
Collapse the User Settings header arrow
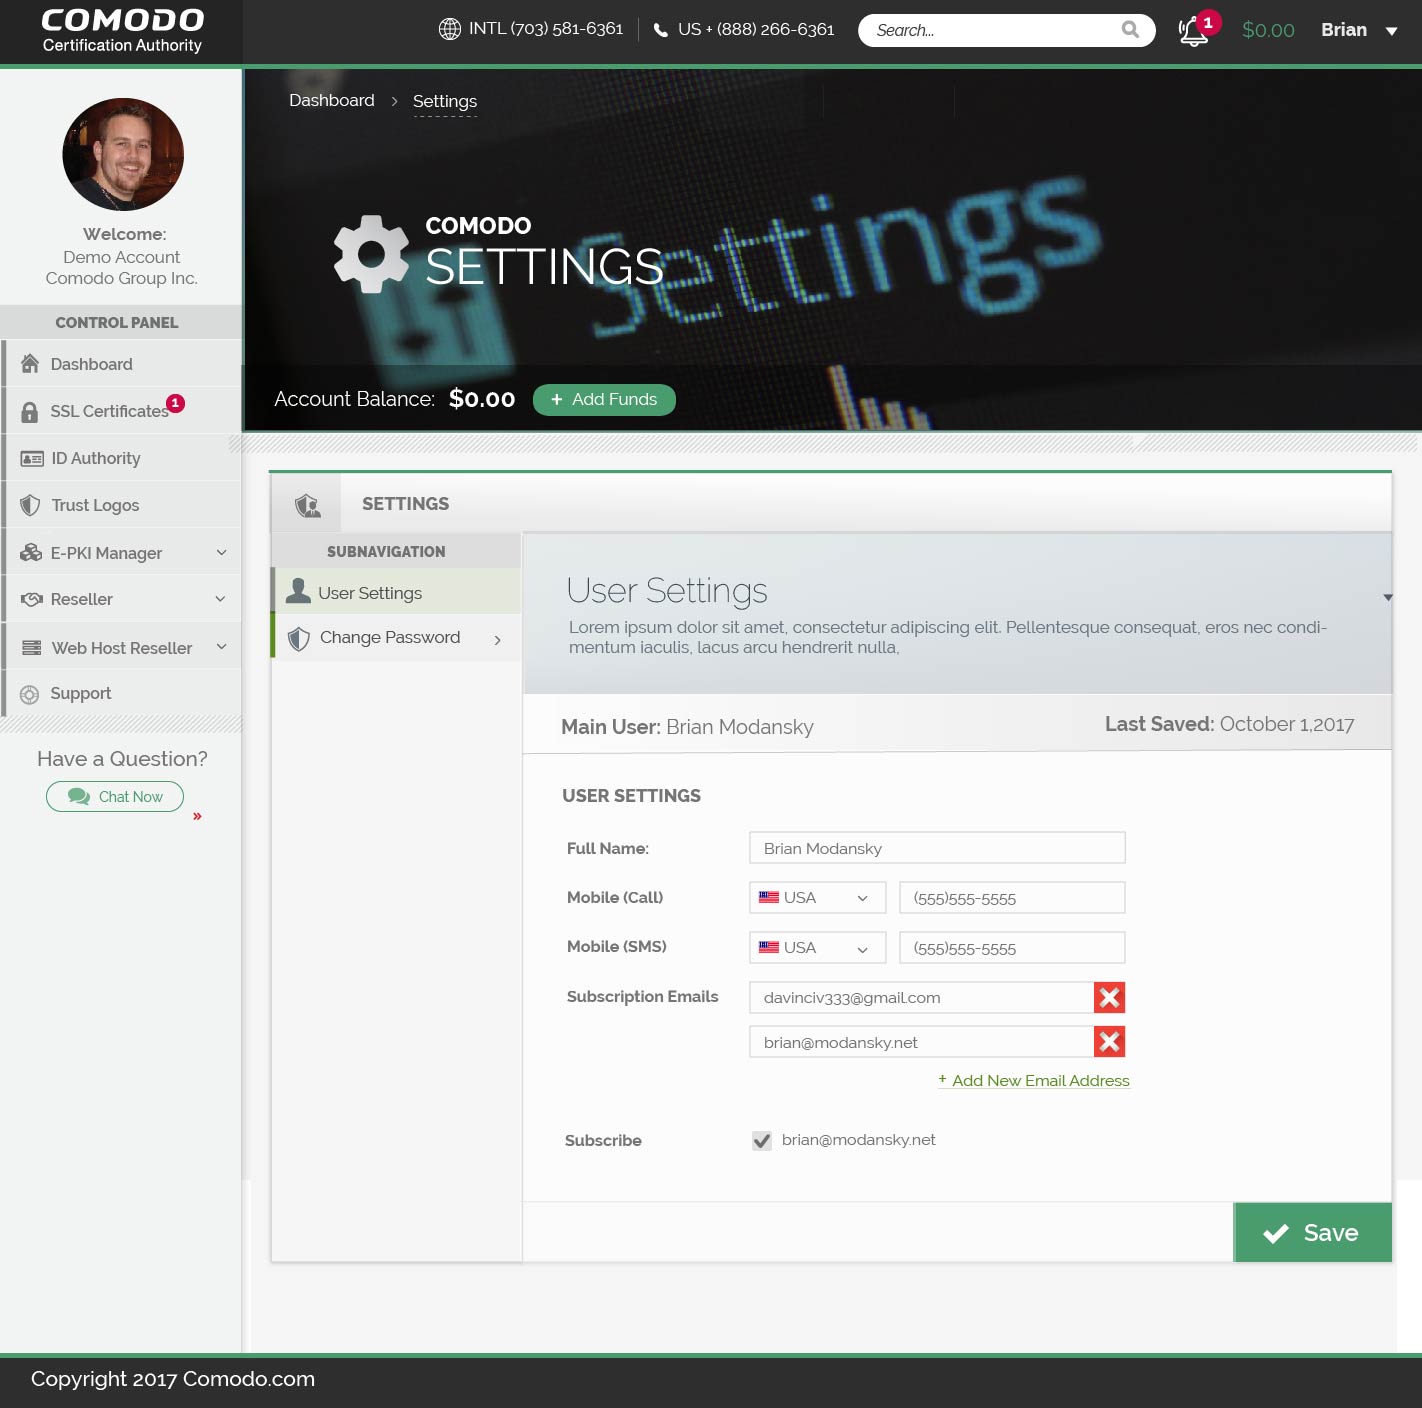pyautogui.click(x=1388, y=597)
